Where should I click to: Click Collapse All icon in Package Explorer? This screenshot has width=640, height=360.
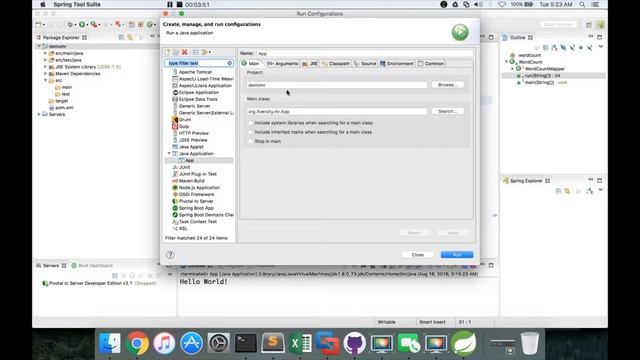(122, 37)
